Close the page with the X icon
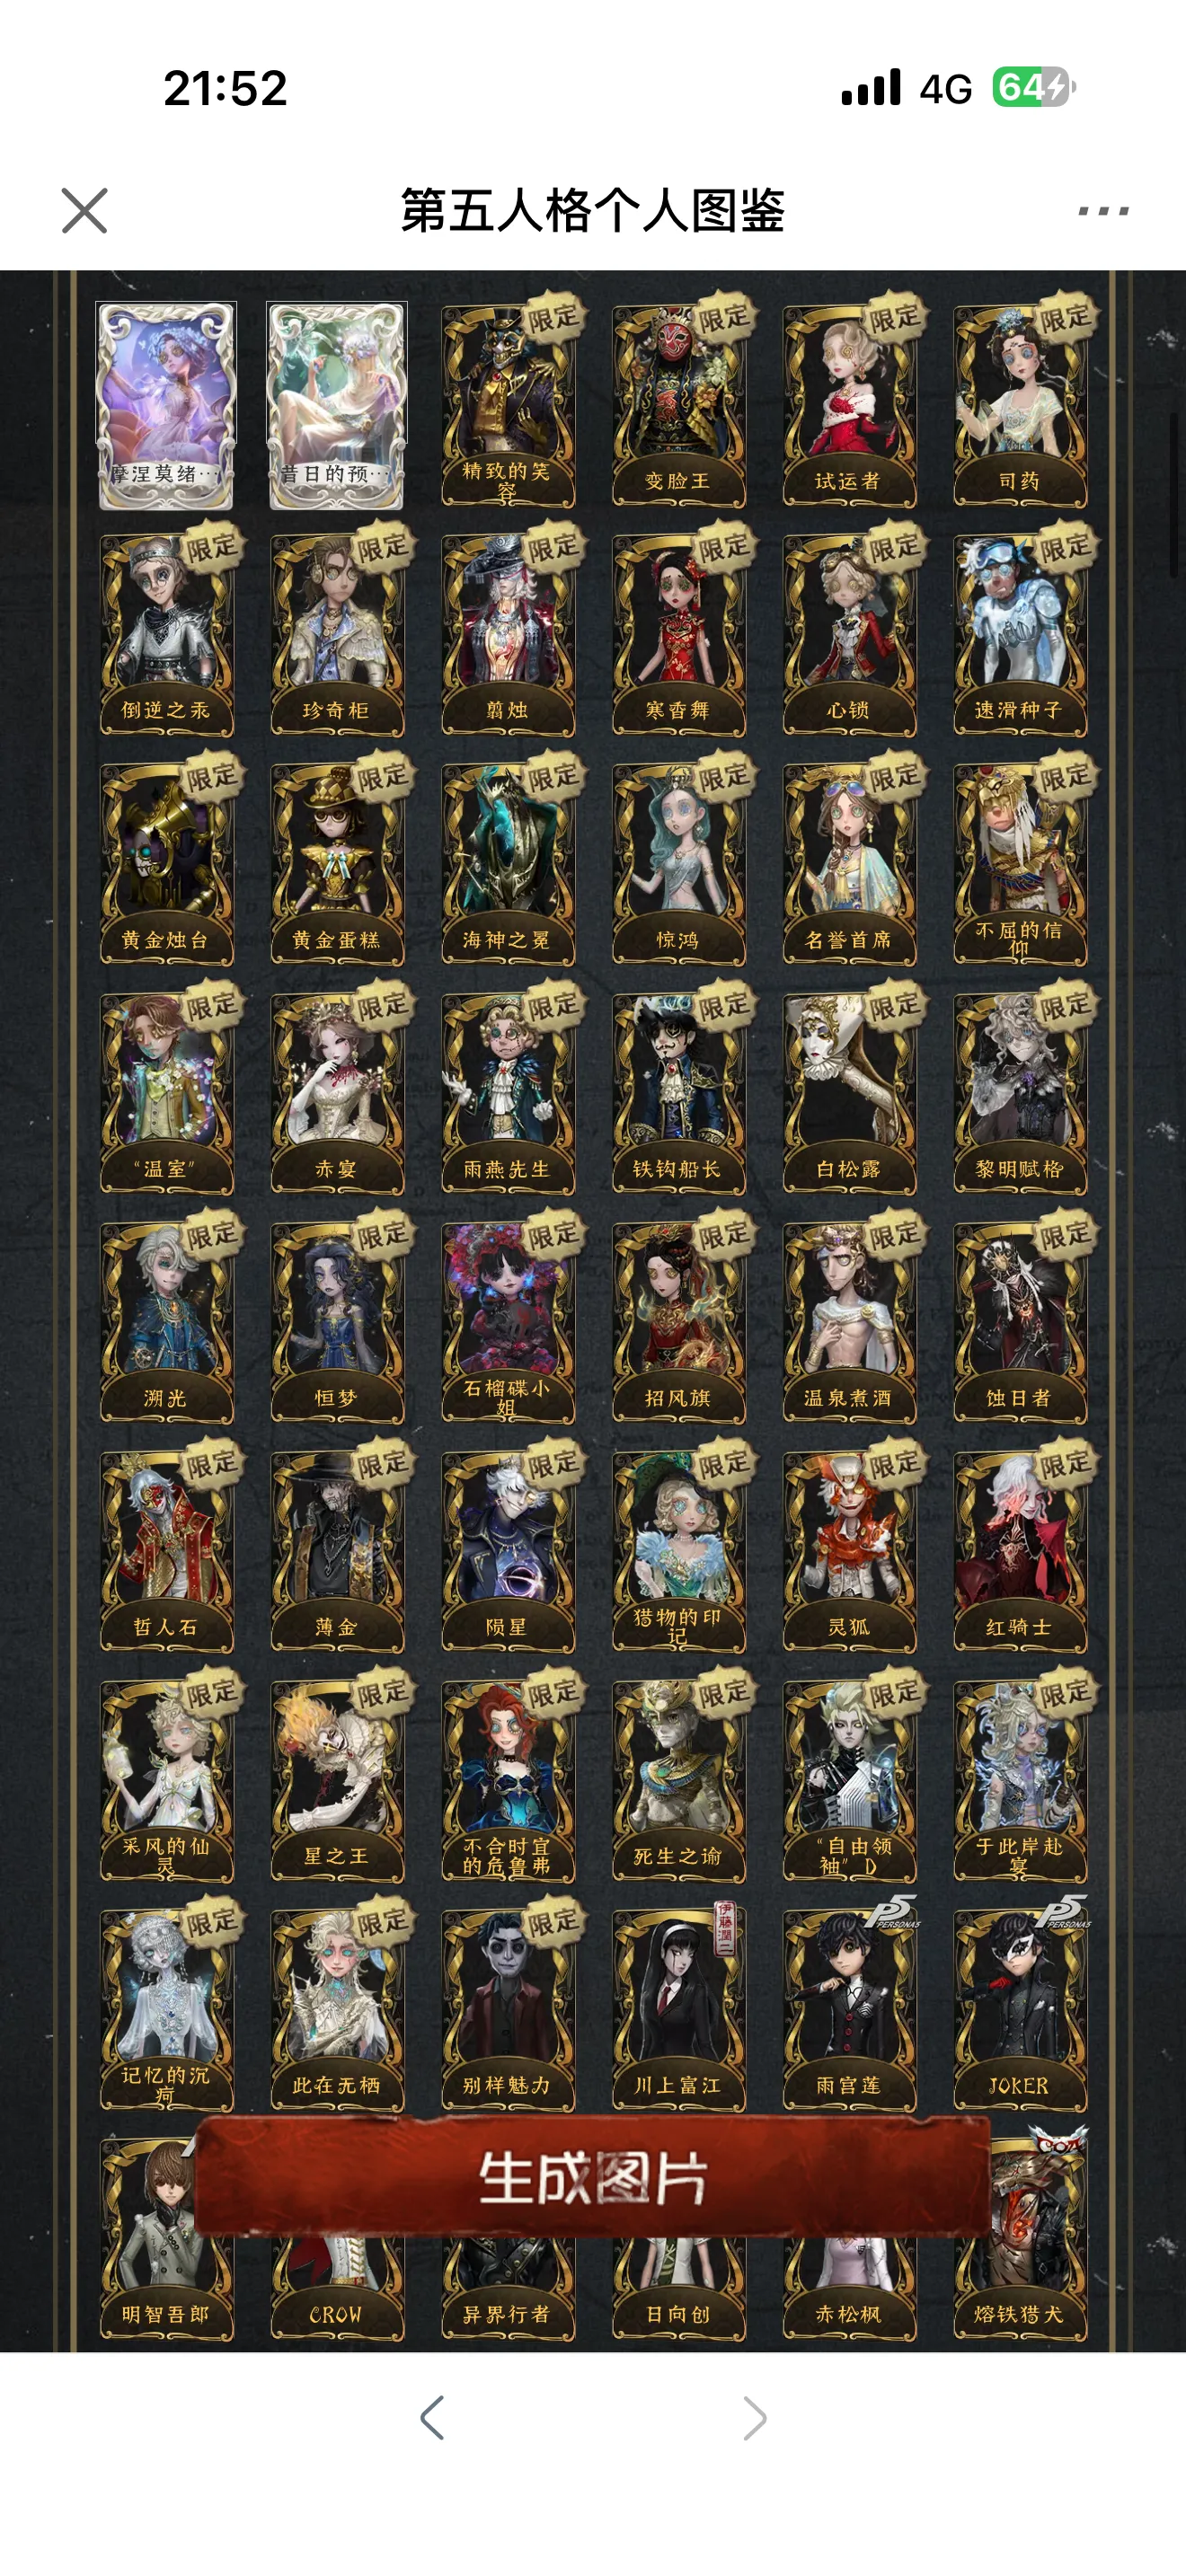Viewport: 1186px width, 2576px height. (x=84, y=211)
